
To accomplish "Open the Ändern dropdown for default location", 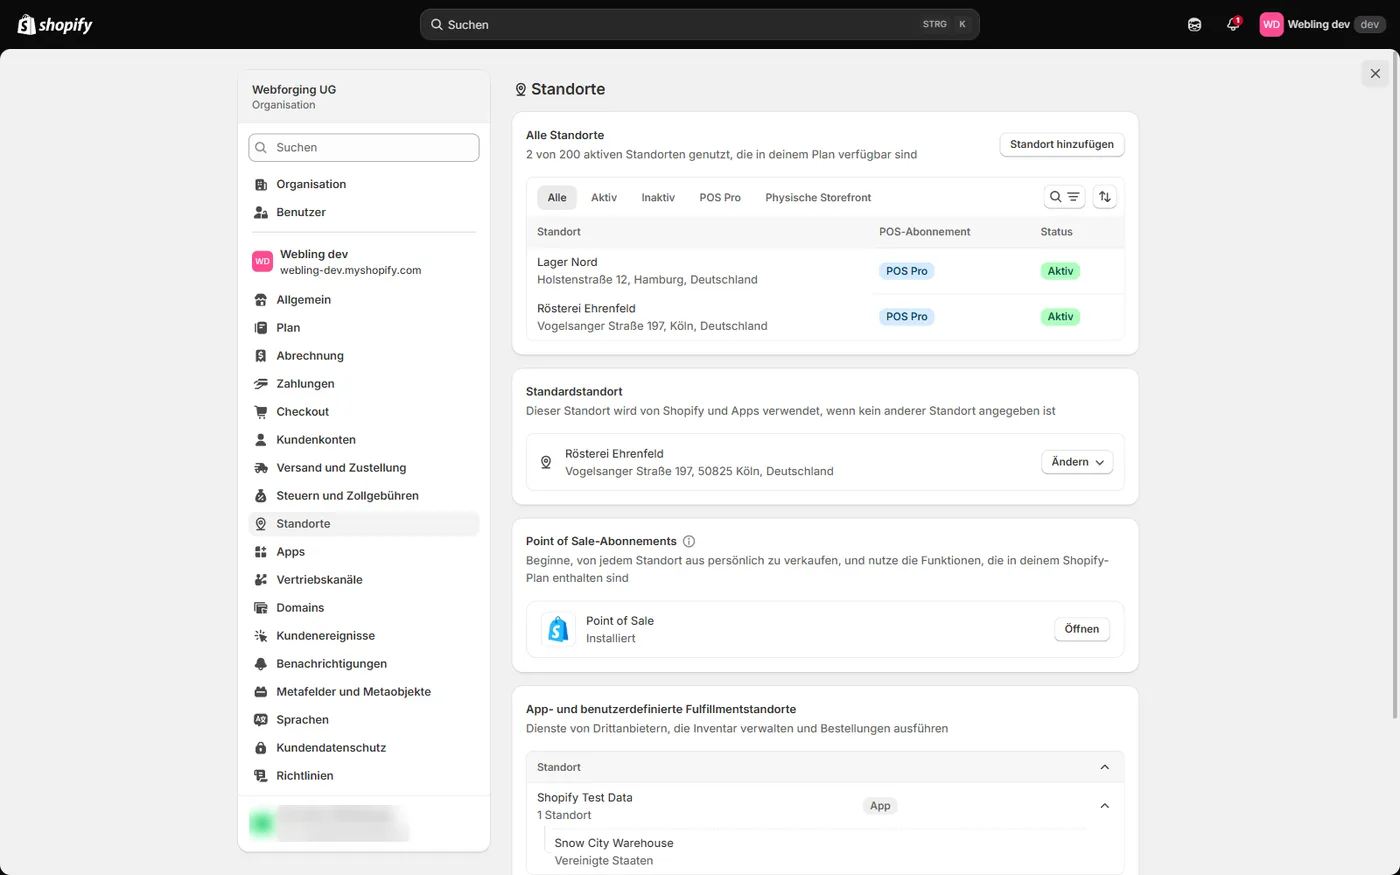I will pyautogui.click(x=1077, y=462).
